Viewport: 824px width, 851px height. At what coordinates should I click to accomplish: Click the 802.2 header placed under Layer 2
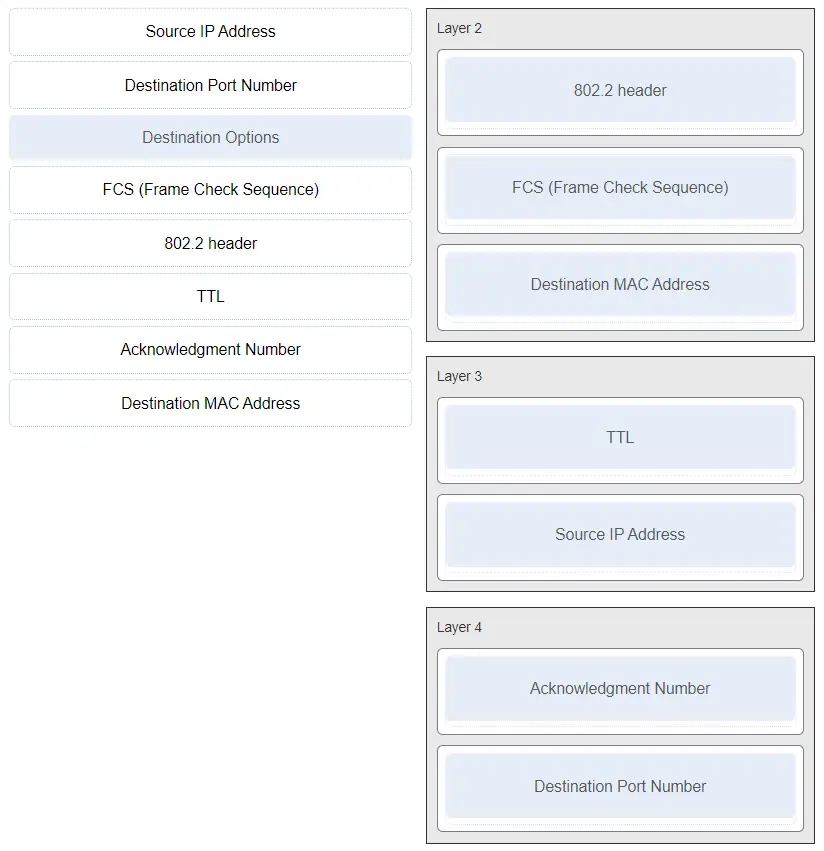(620, 90)
